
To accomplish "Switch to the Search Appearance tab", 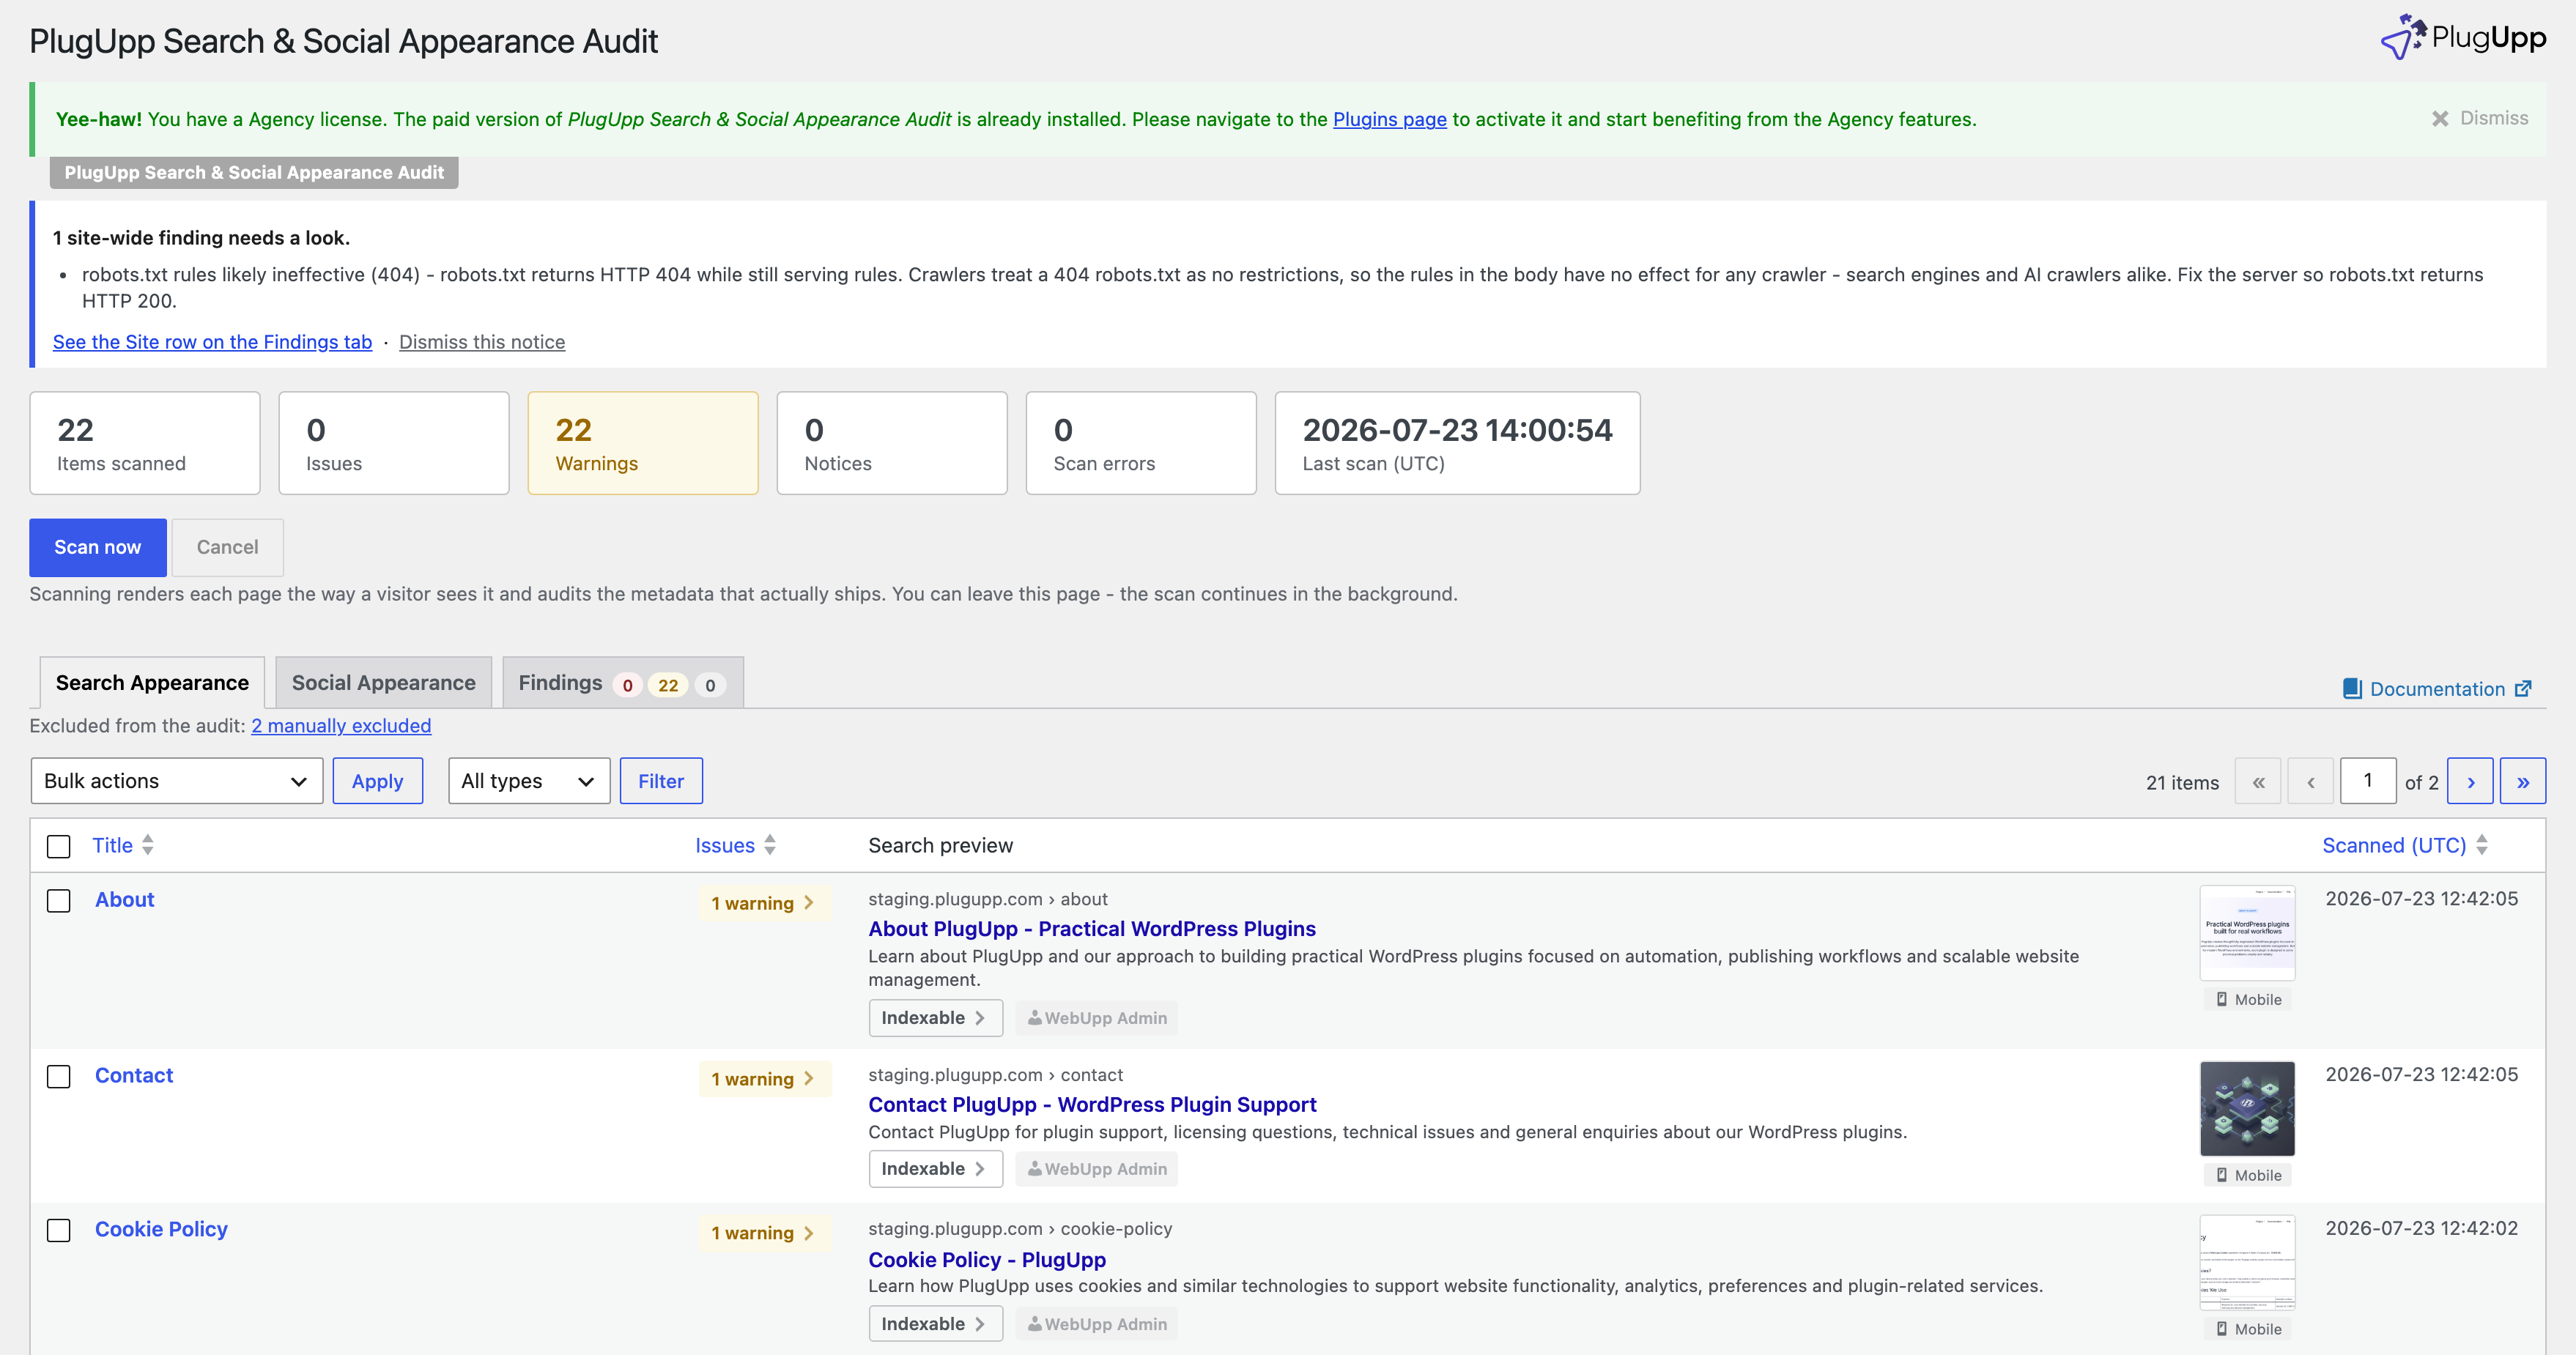I will pyautogui.click(x=152, y=683).
